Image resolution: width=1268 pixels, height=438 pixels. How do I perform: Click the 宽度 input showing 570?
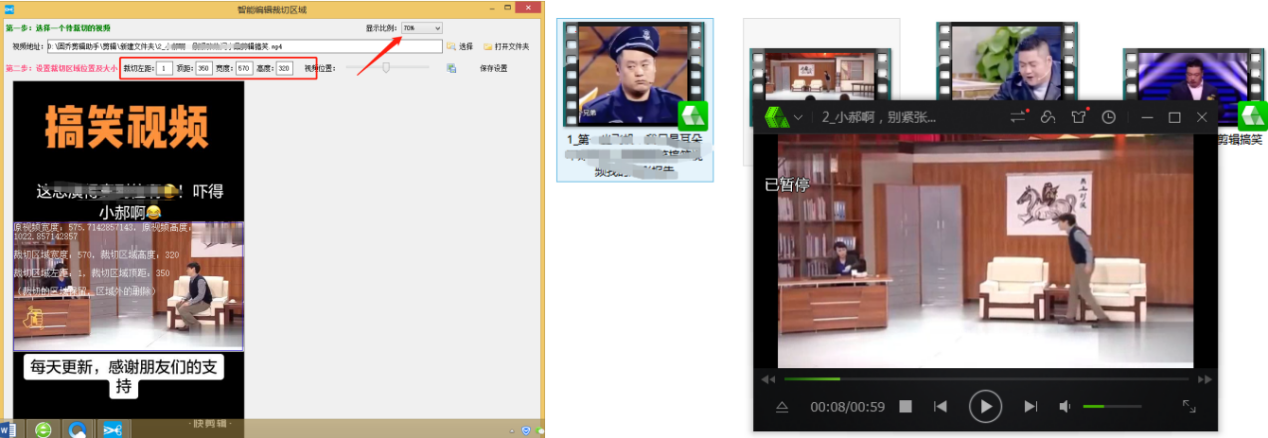pos(244,68)
